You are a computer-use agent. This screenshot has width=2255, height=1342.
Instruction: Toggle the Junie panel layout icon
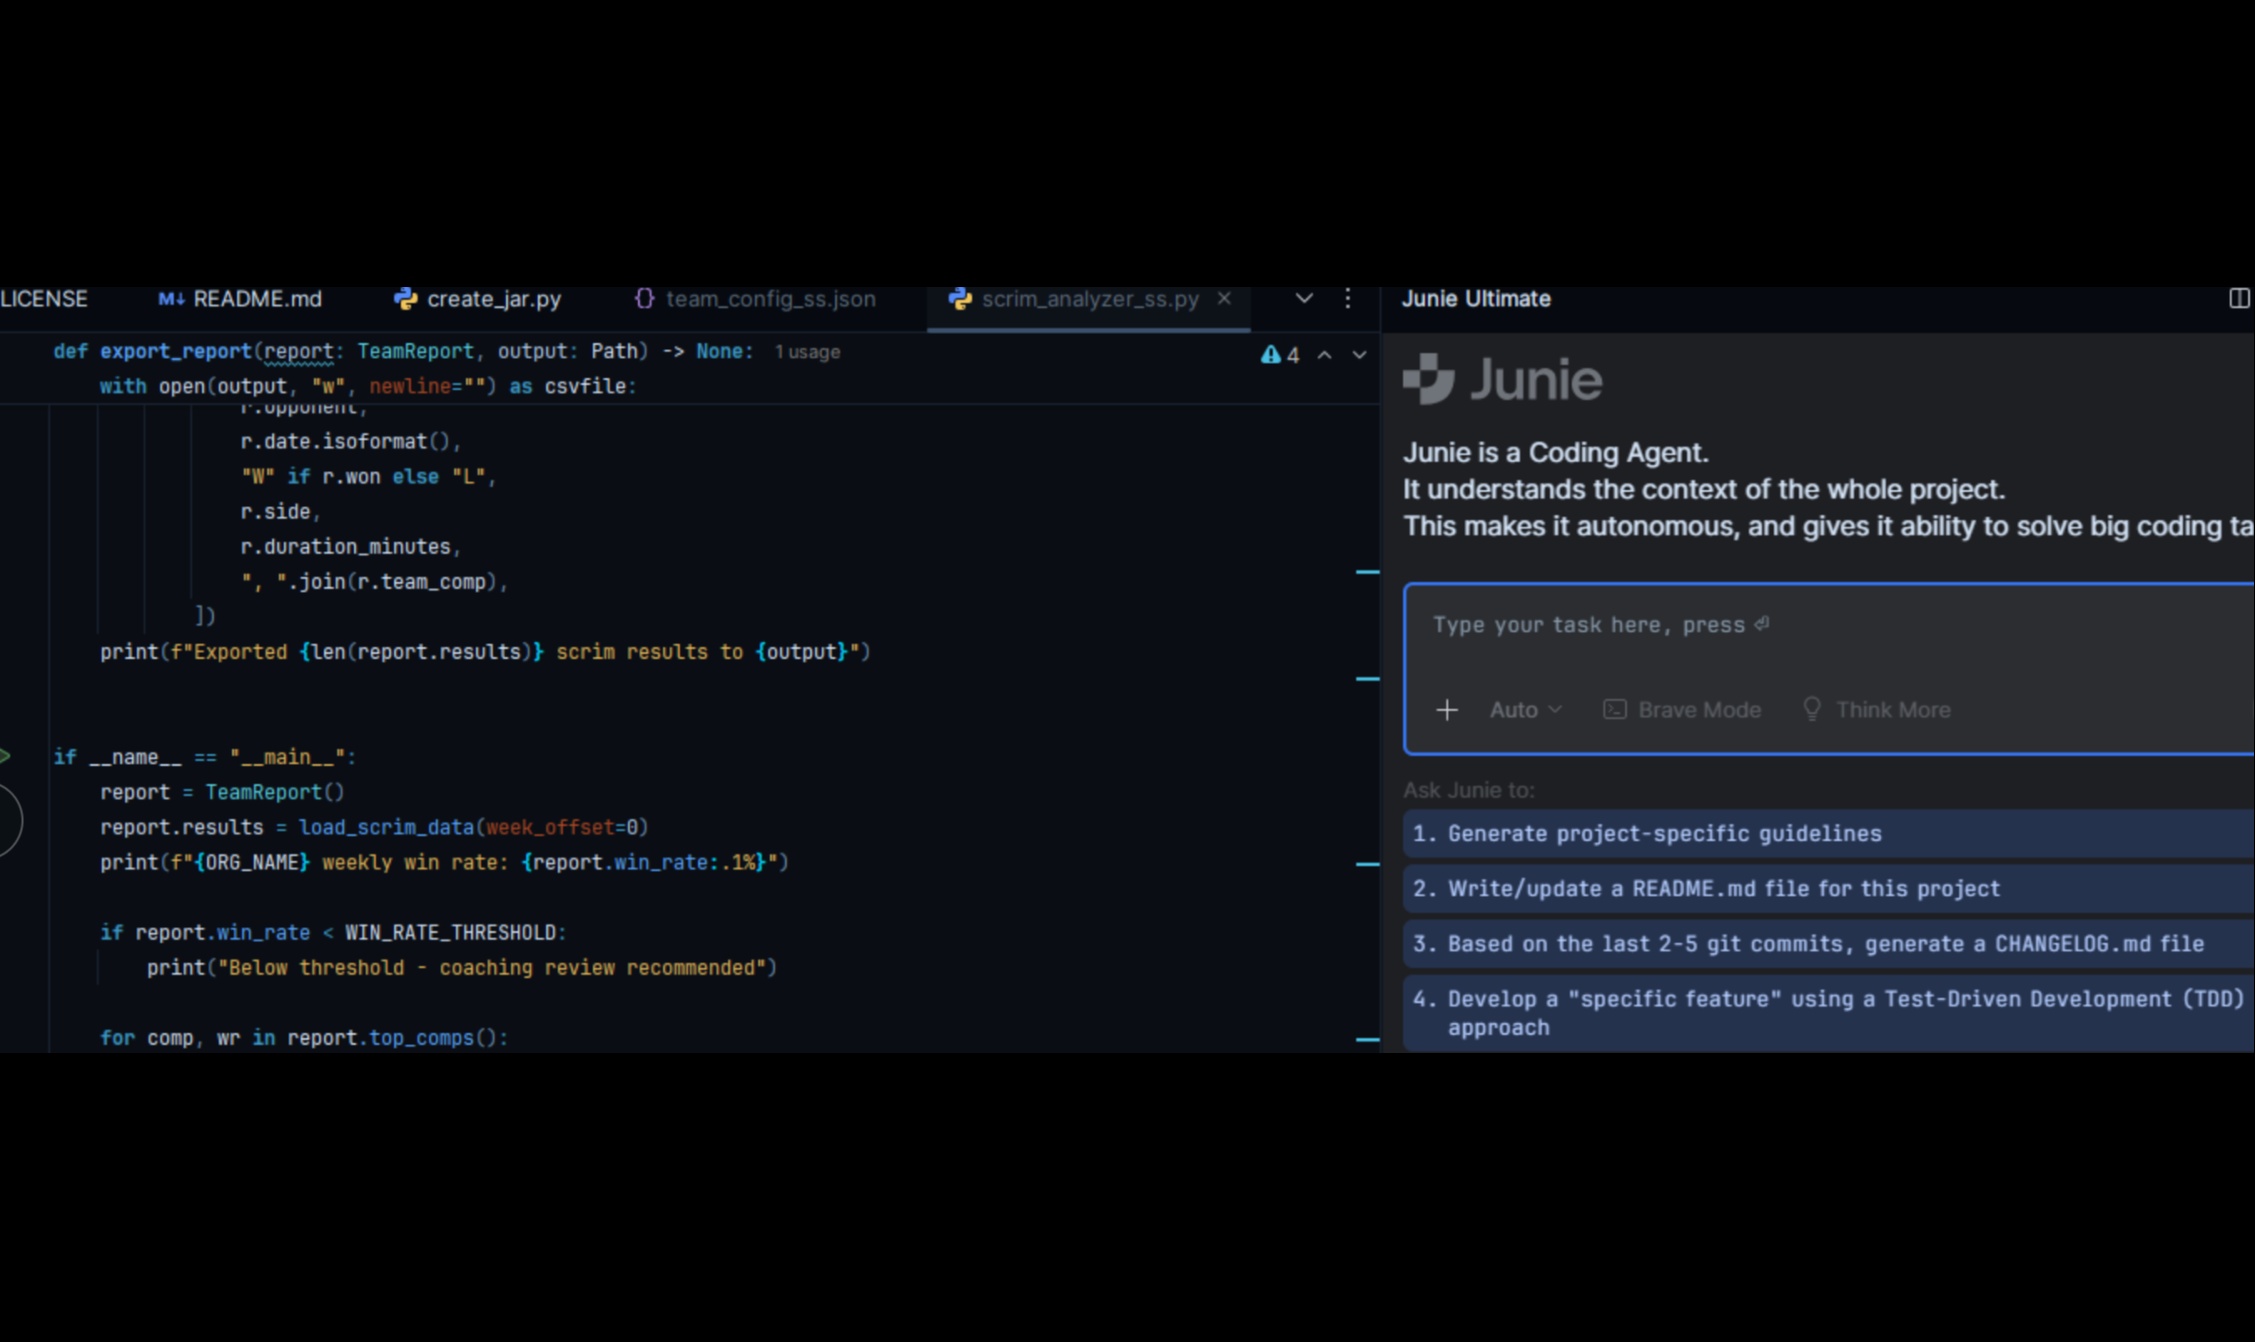point(2239,299)
